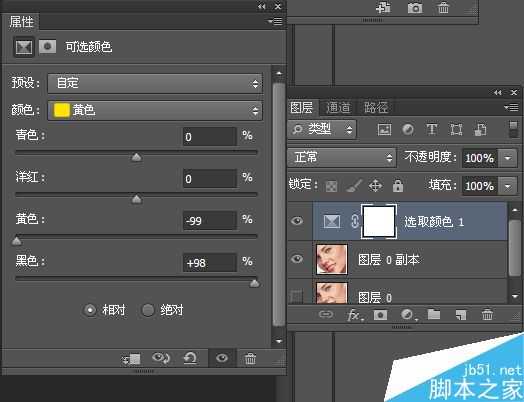This screenshot has height=402, width=524.
Task: Click the 黄色 value field showing -99
Action: coord(210,221)
